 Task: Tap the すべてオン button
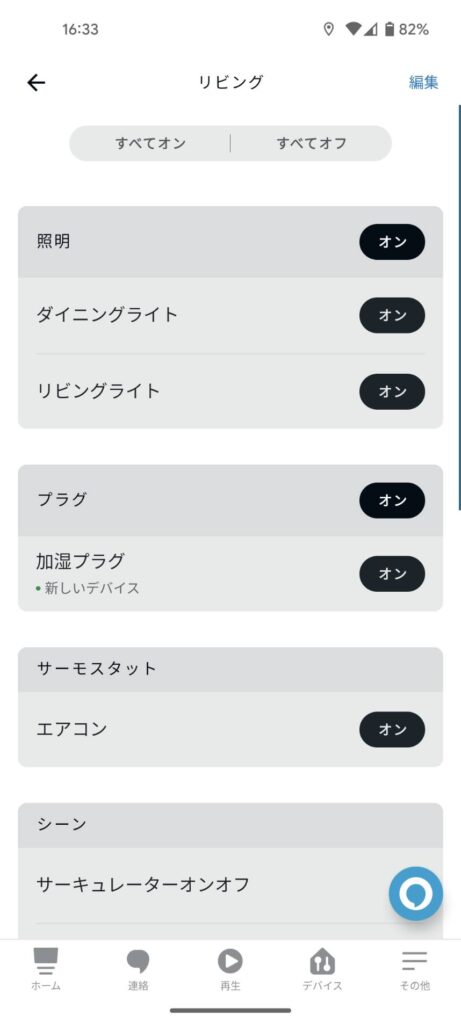click(150, 143)
